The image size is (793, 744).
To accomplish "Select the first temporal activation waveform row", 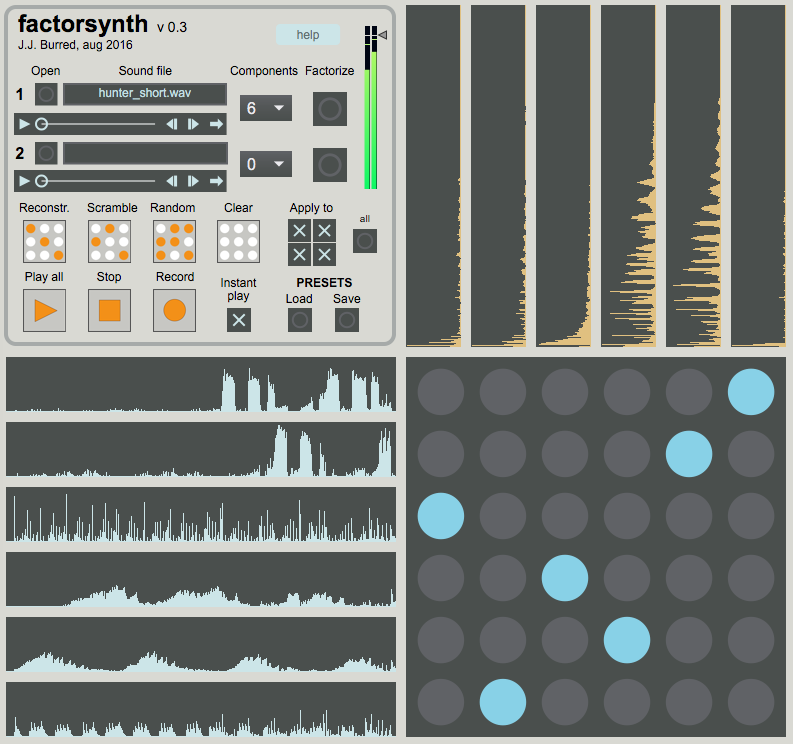I will pos(201,384).
